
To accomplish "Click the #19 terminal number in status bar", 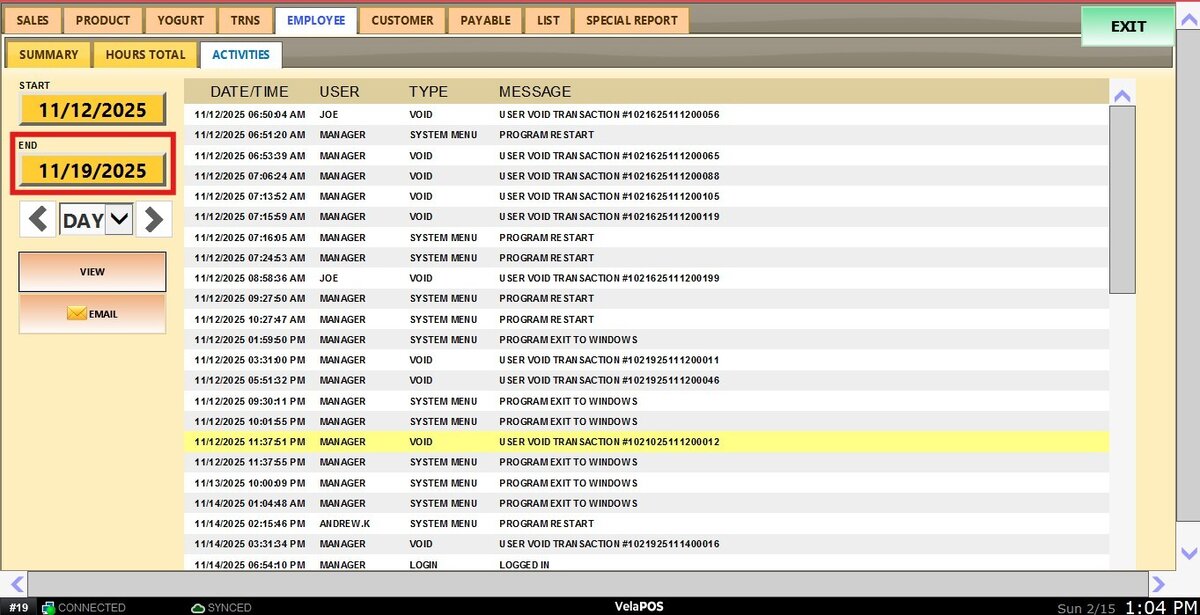I will [x=19, y=607].
